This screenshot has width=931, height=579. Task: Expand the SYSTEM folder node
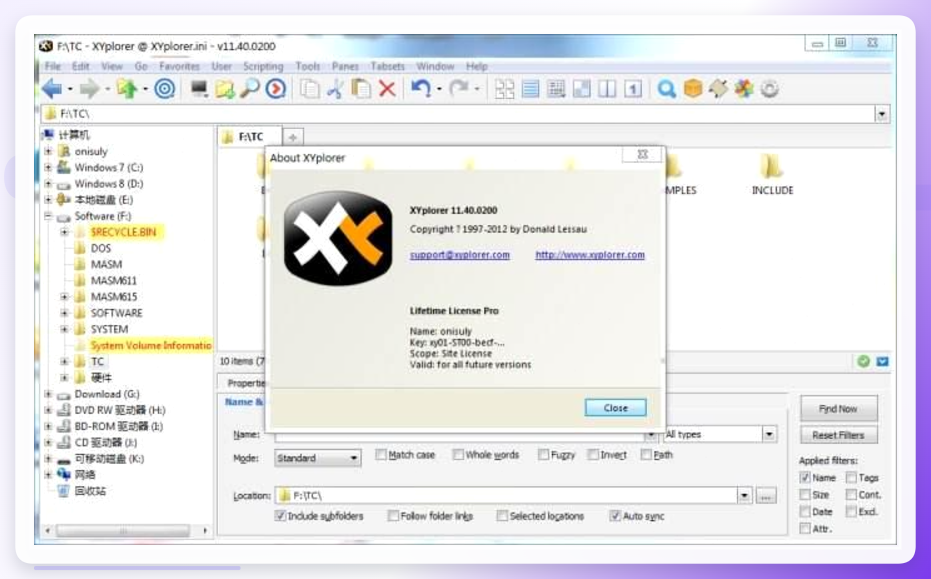click(65, 329)
